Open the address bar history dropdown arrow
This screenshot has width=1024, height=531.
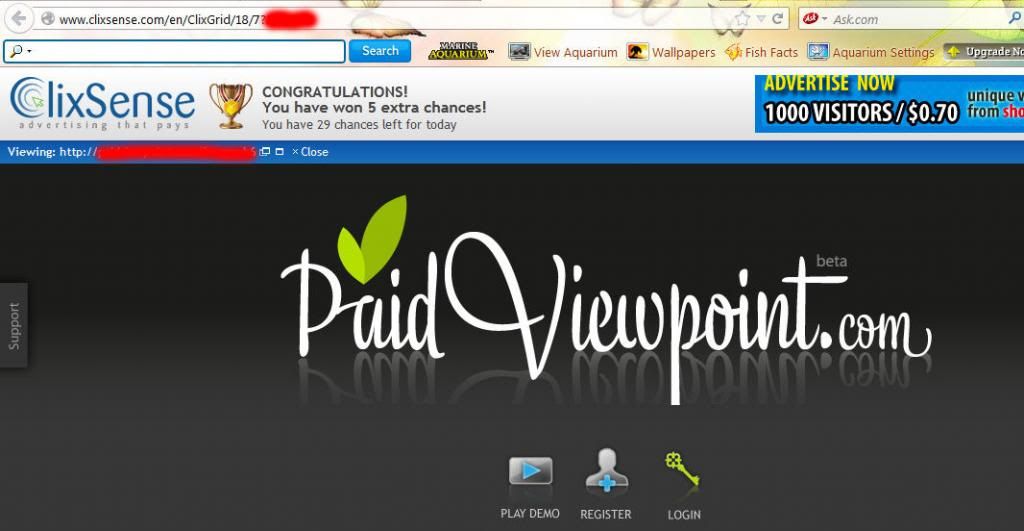tap(761, 19)
